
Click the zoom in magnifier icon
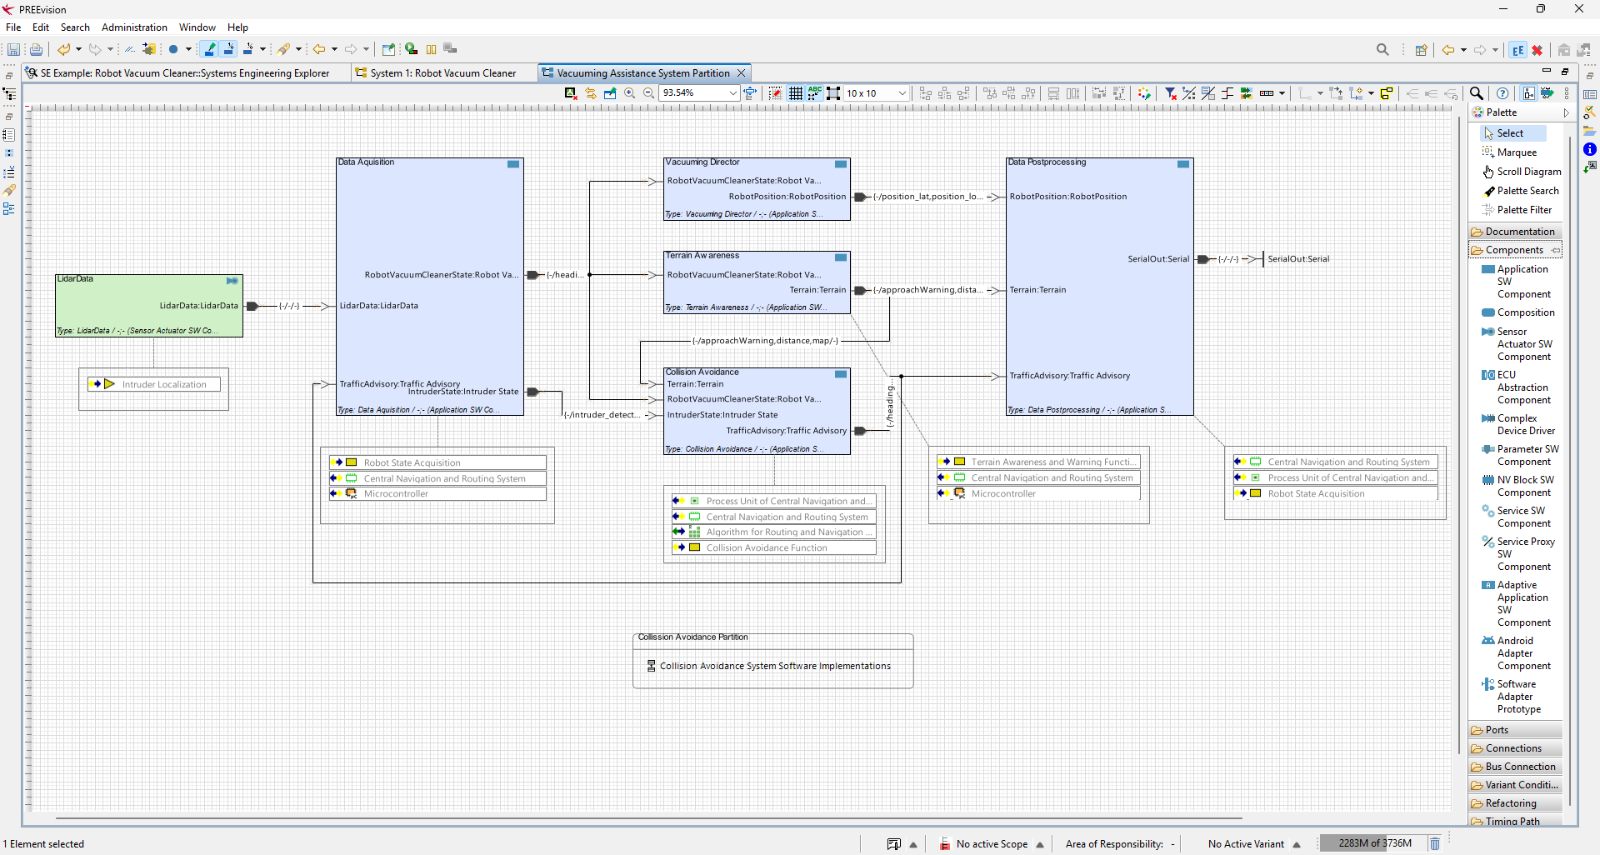click(629, 93)
